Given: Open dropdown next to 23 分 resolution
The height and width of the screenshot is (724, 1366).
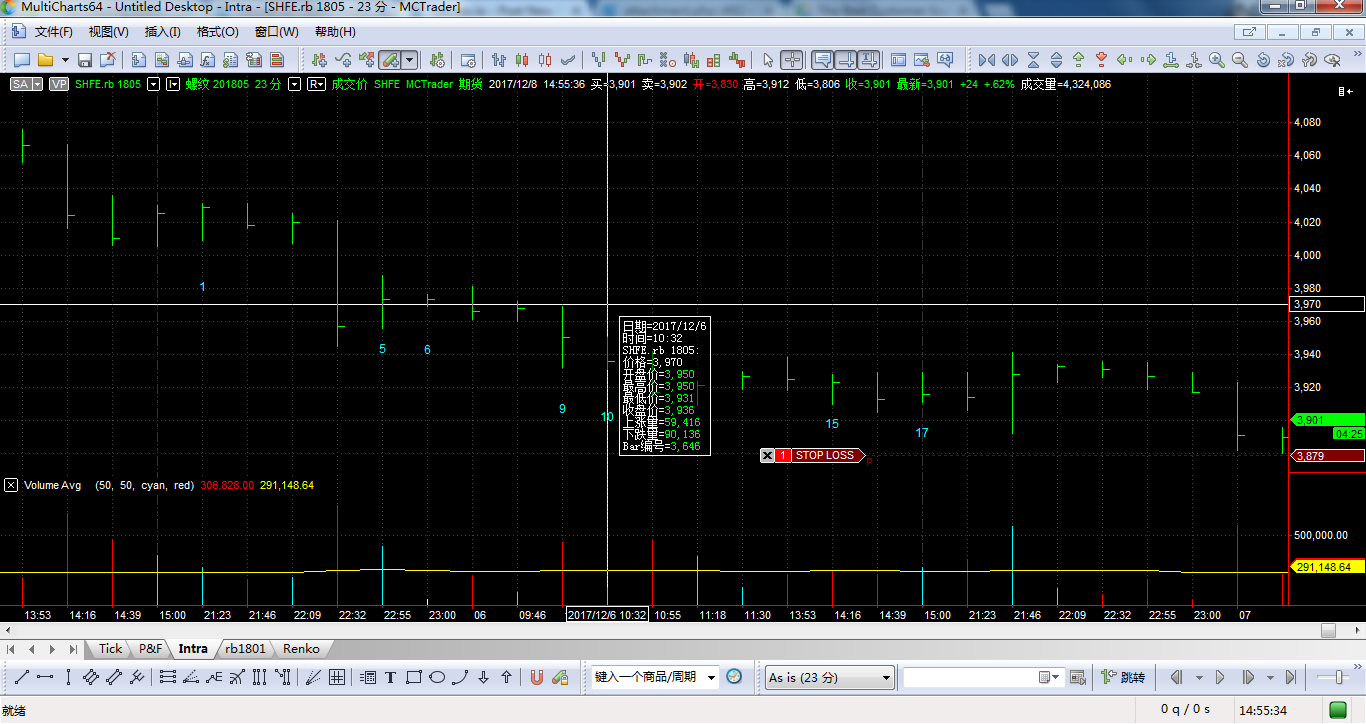Looking at the screenshot, I should 295,84.
